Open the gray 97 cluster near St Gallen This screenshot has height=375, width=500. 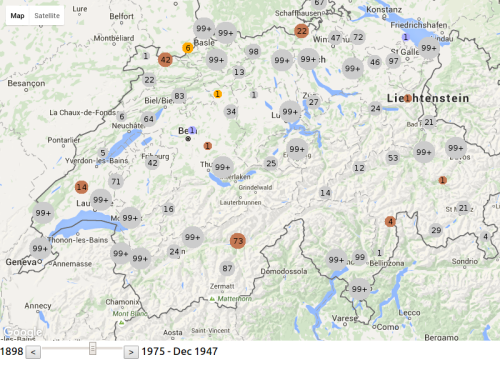pyautogui.click(x=393, y=61)
